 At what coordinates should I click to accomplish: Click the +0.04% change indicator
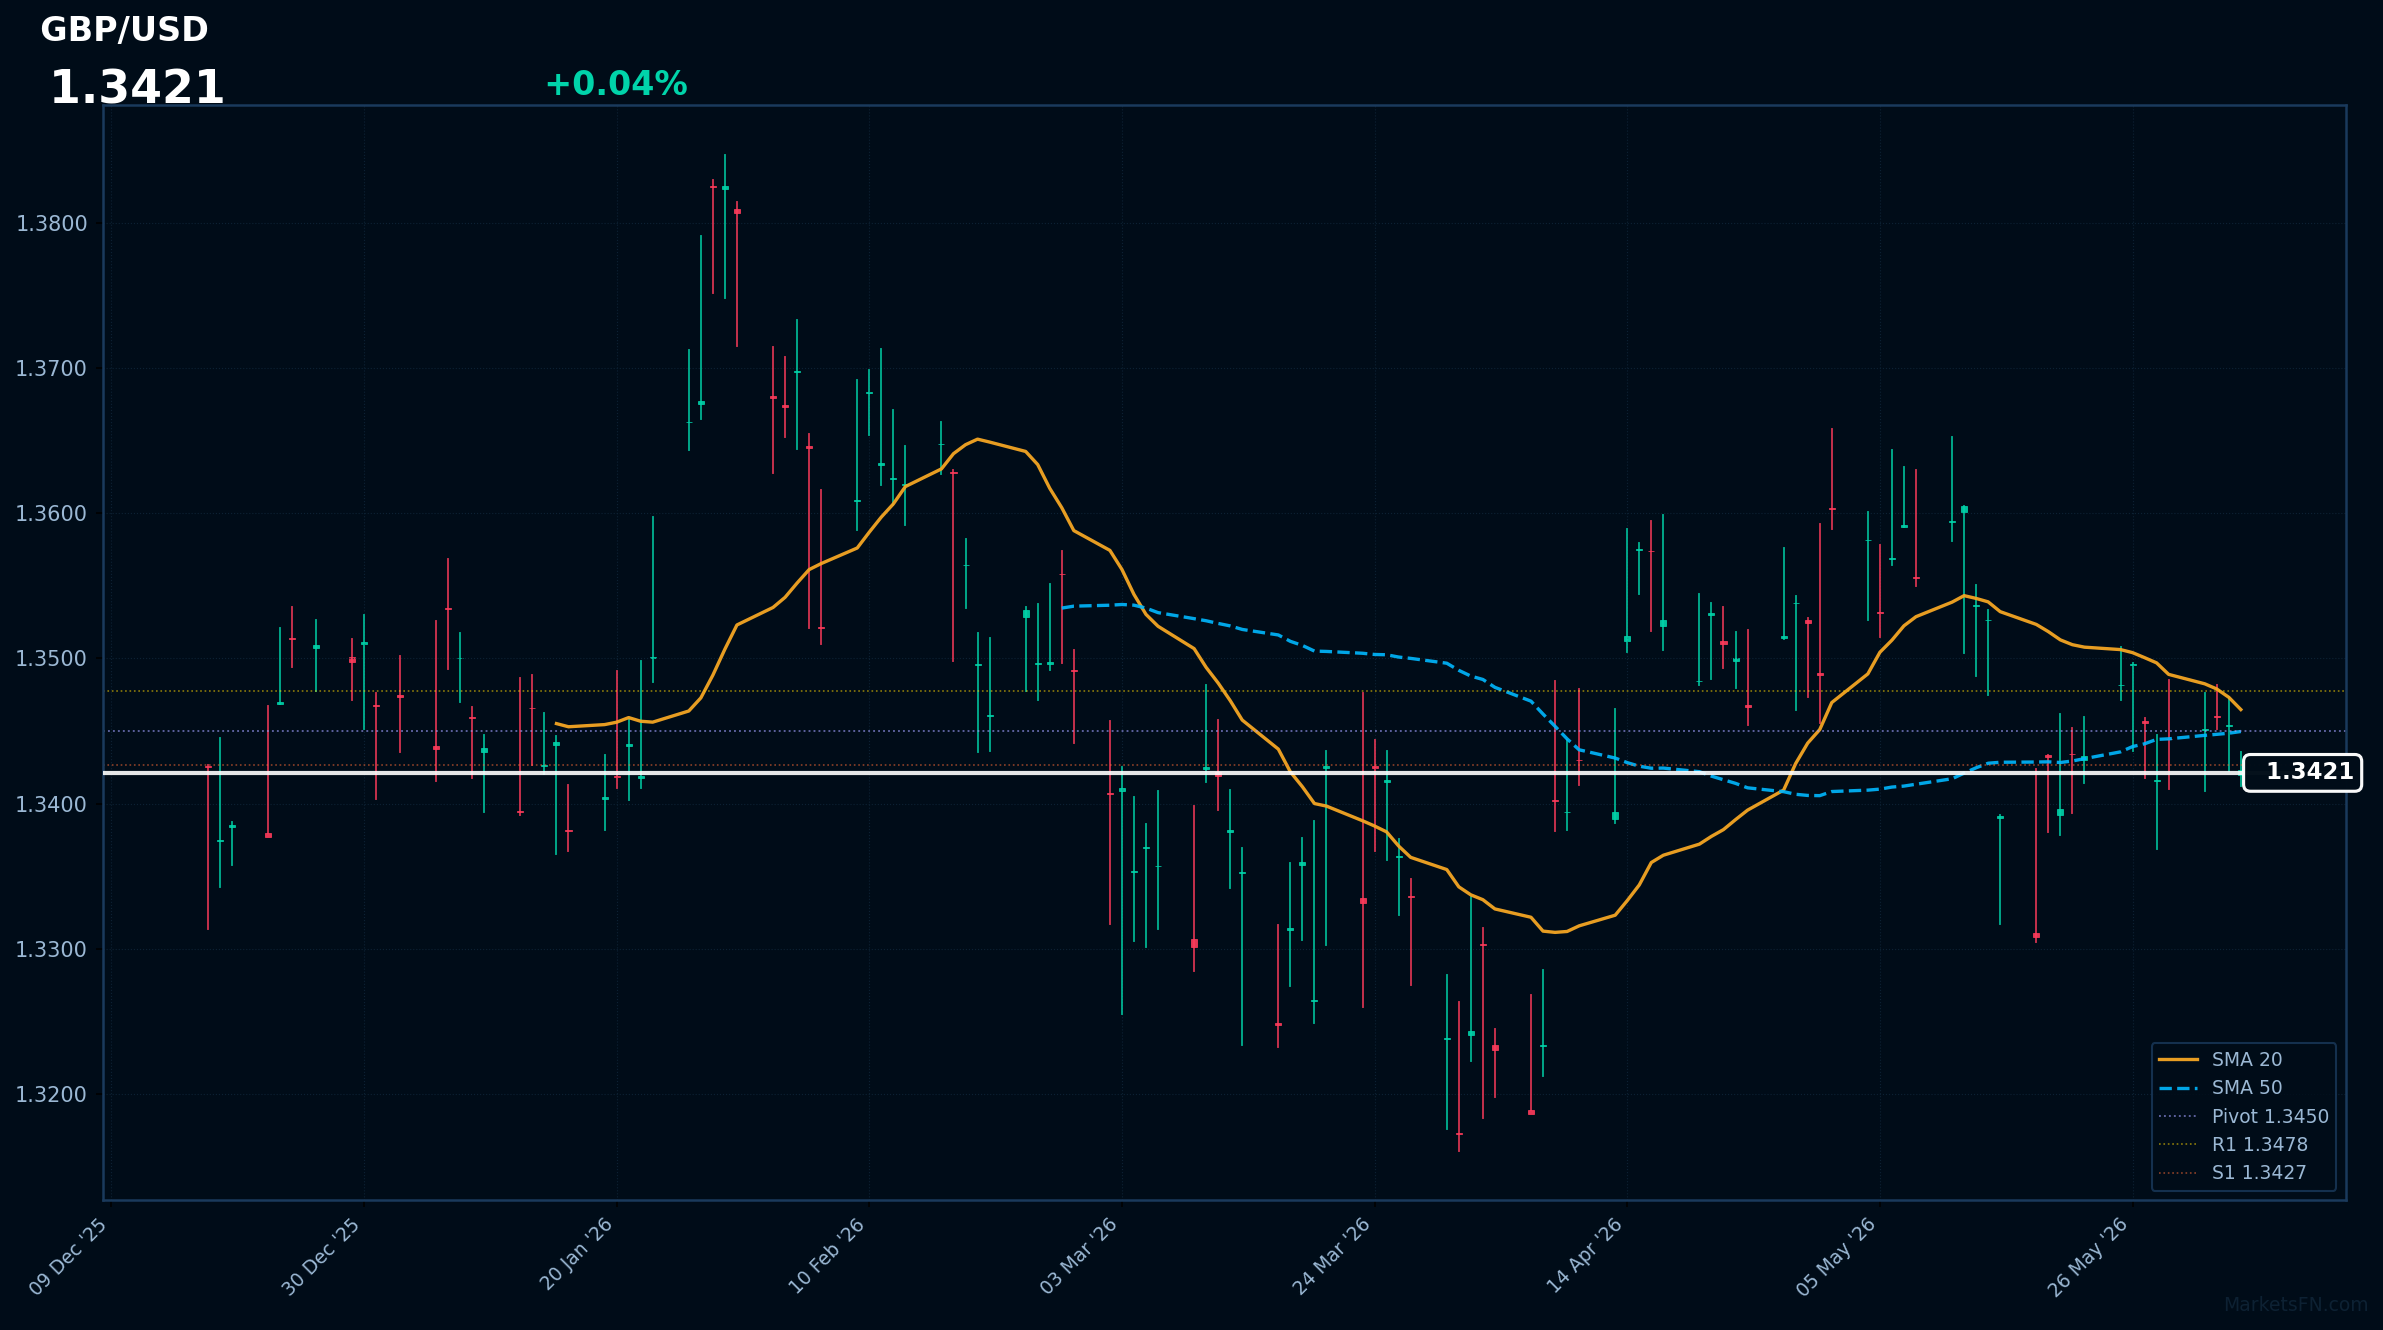coord(616,84)
